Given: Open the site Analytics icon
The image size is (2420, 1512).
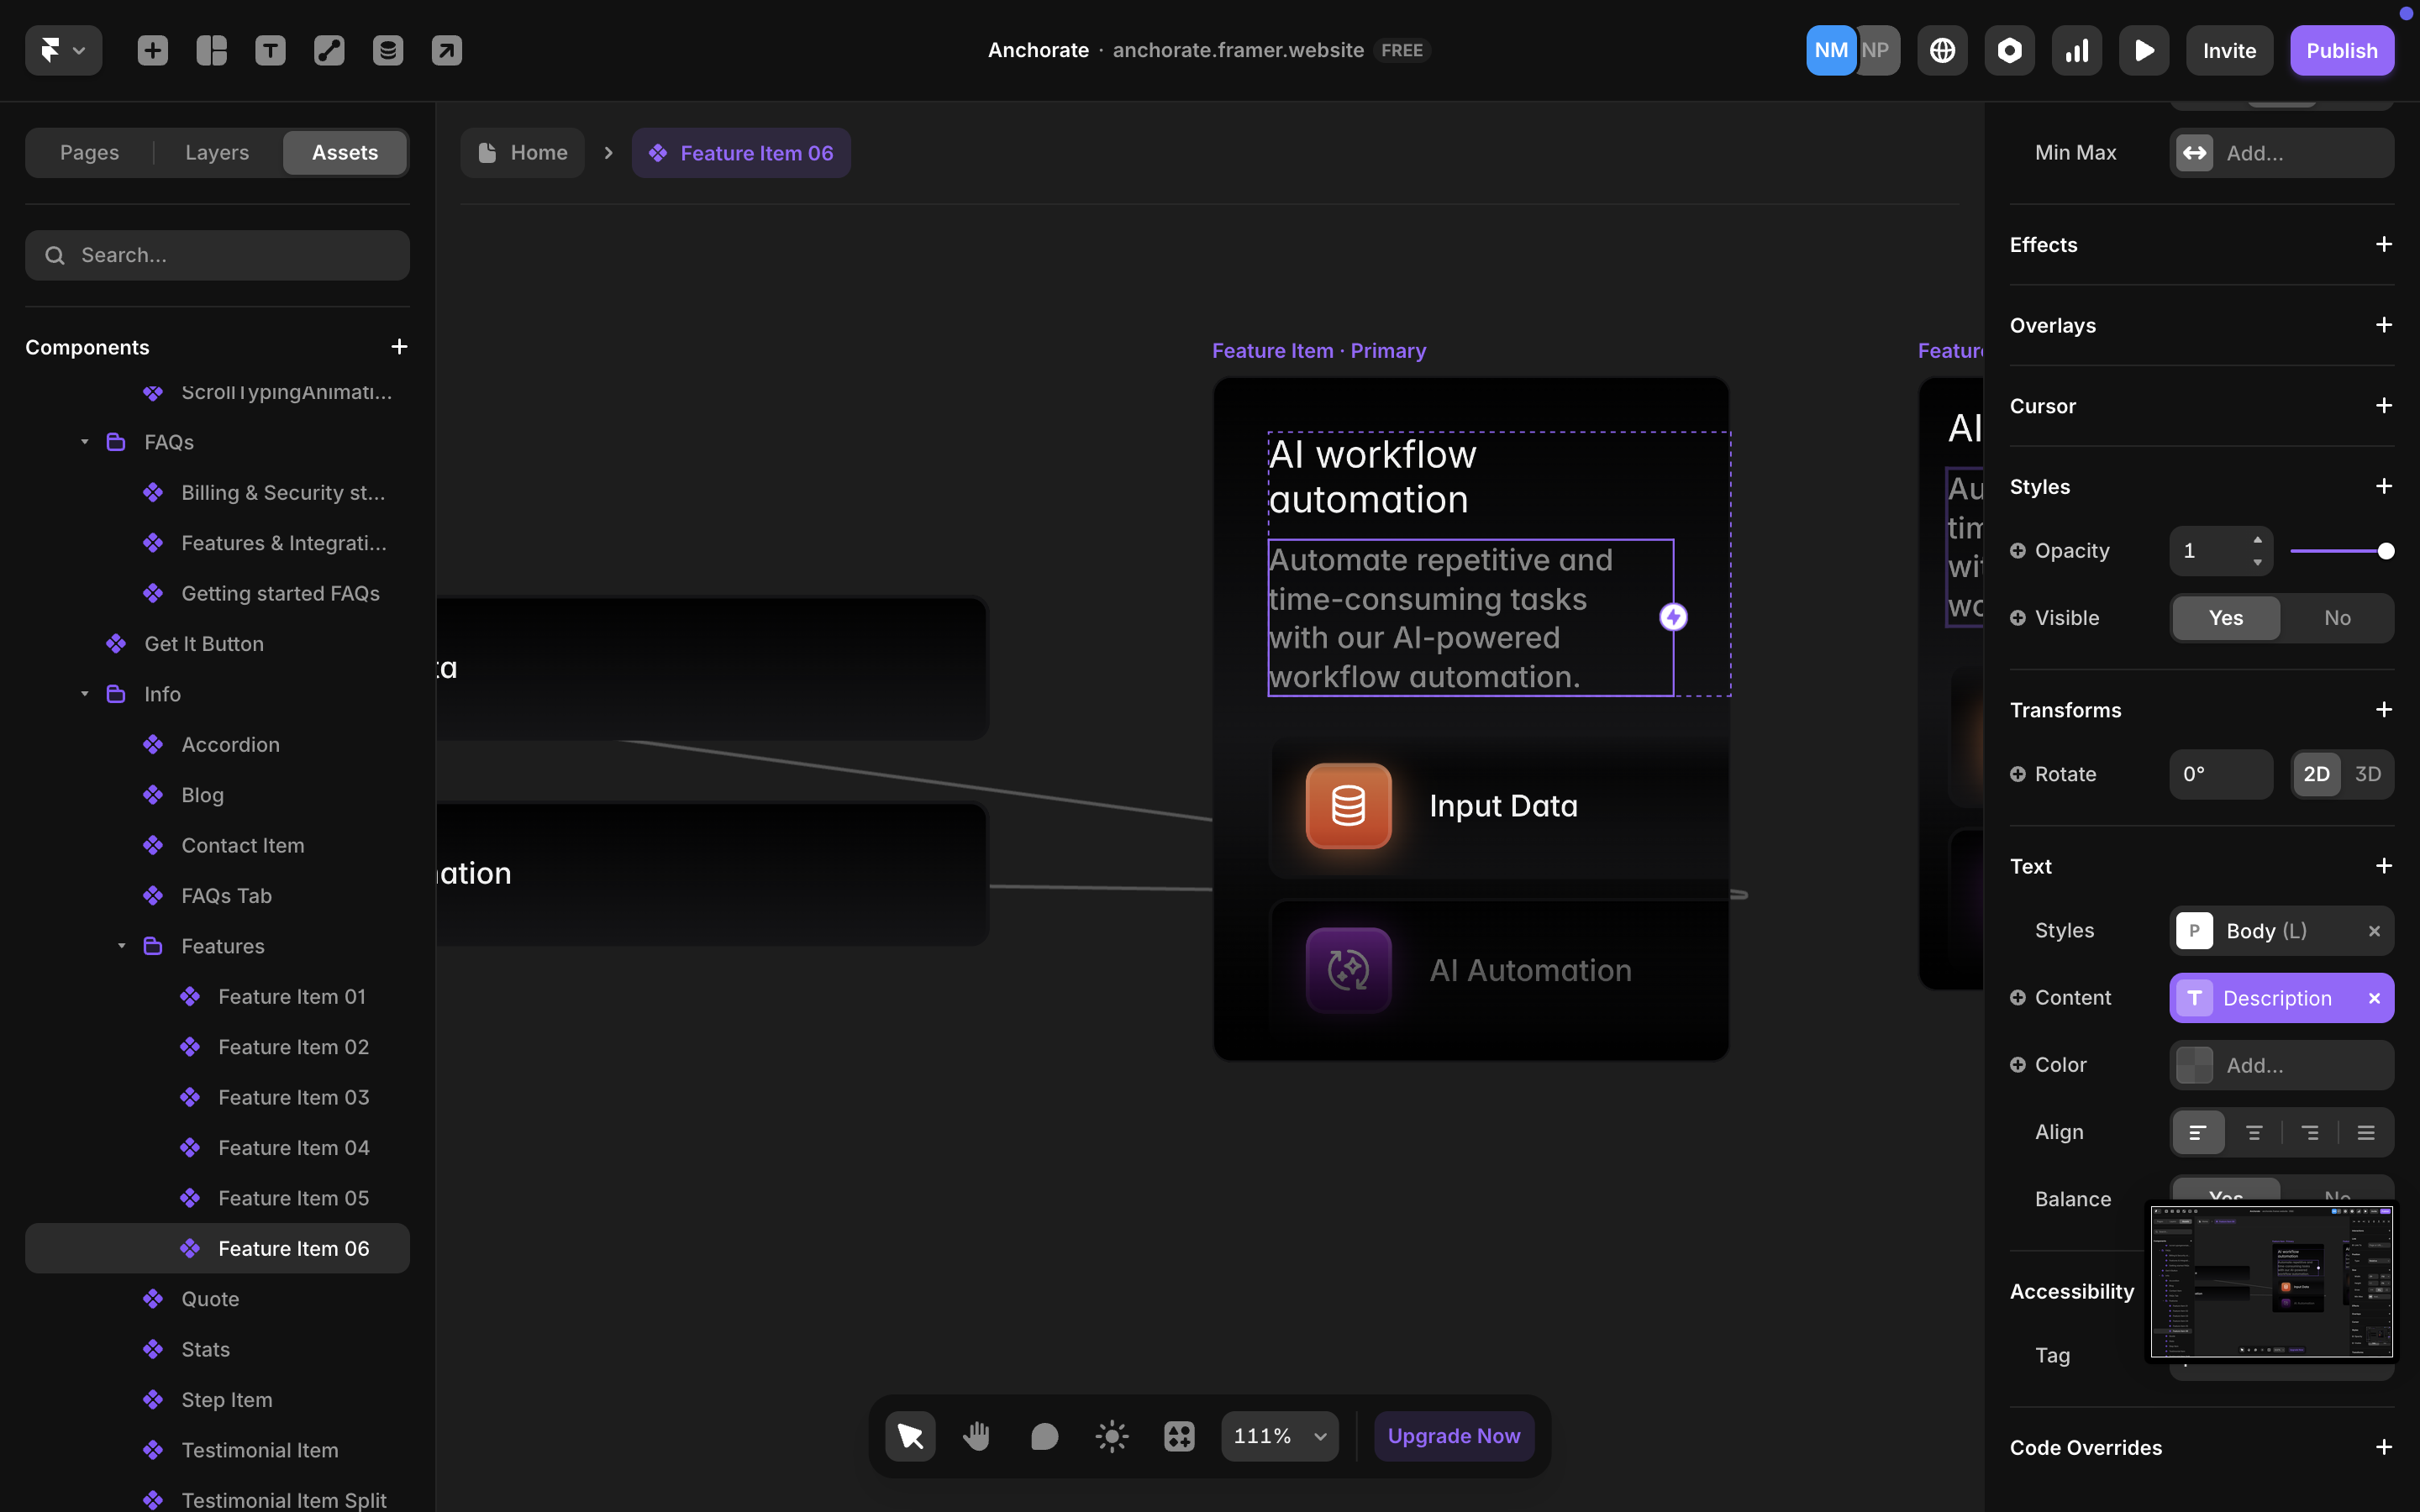Looking at the screenshot, I should 2076,50.
